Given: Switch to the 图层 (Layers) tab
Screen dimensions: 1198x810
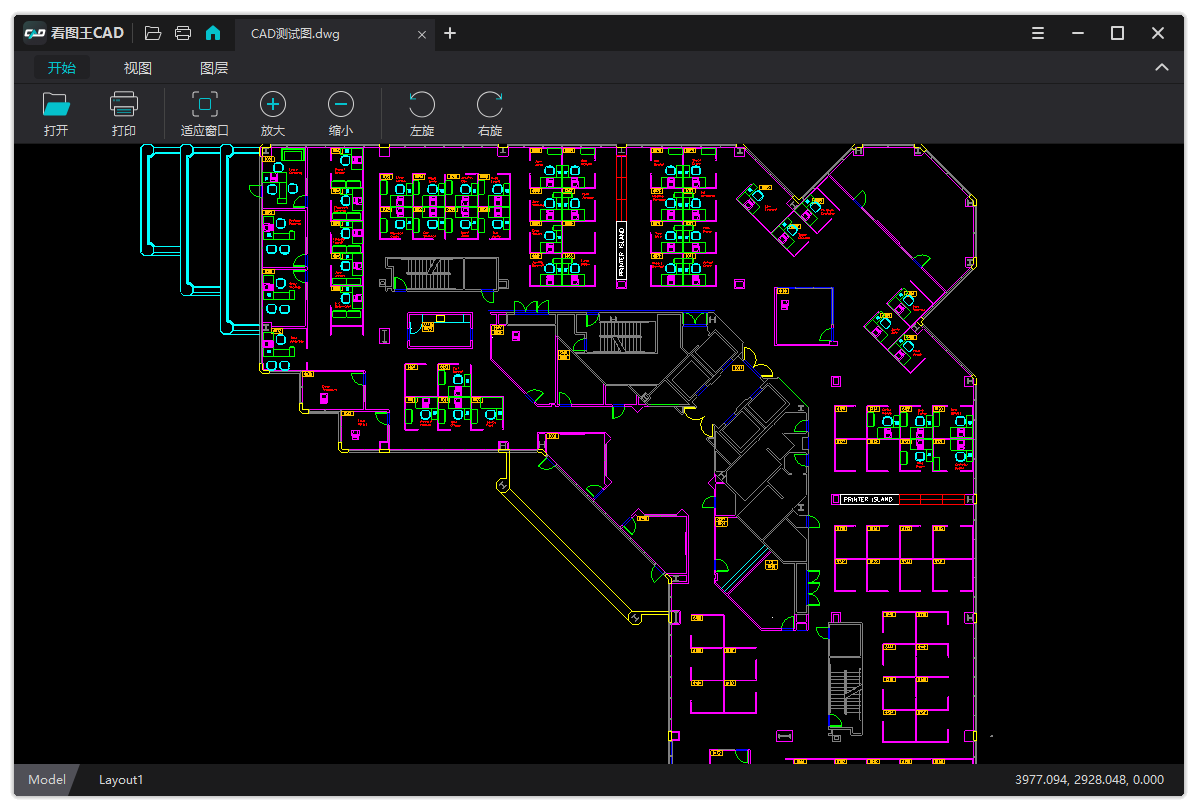Looking at the screenshot, I should click(214, 68).
